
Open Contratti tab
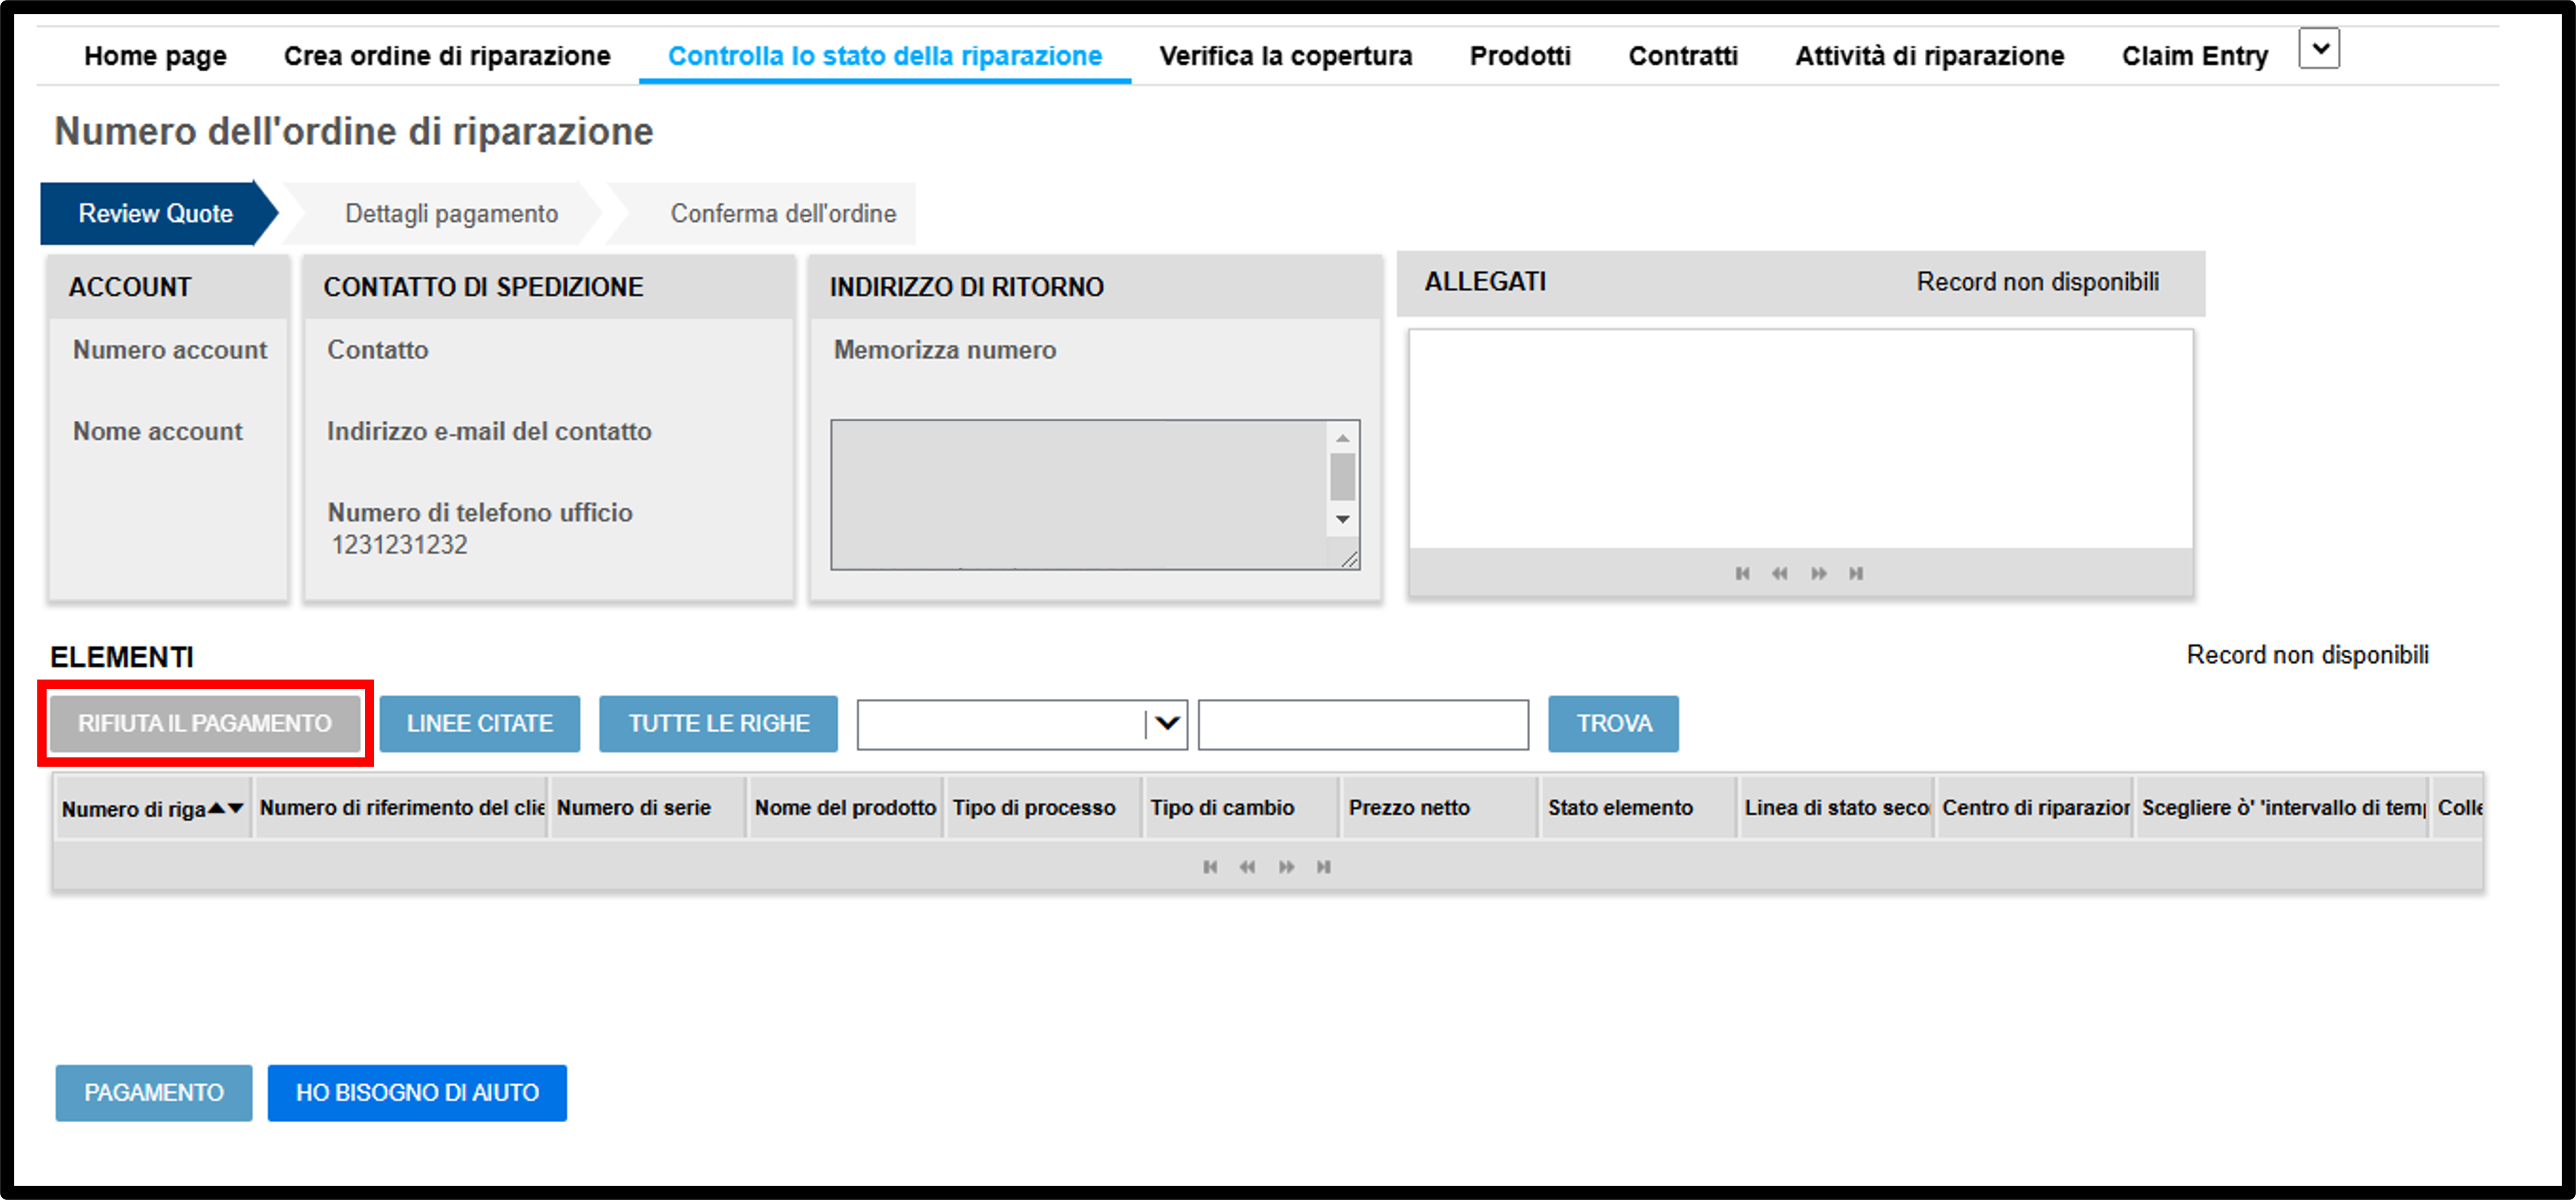[1683, 56]
